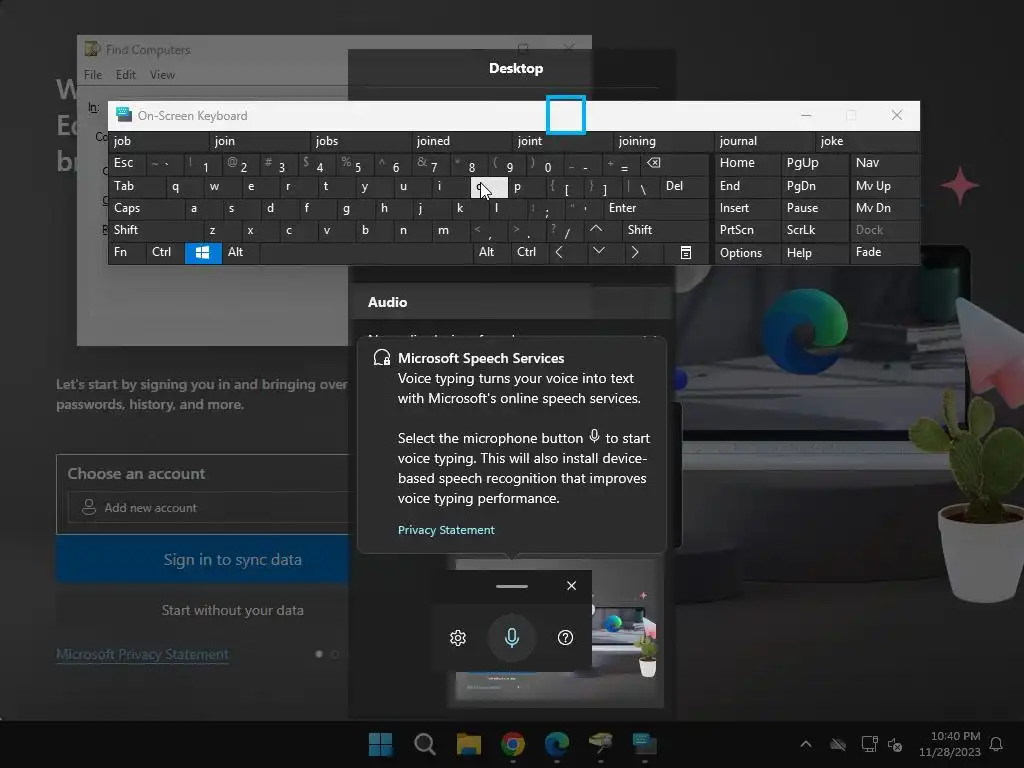Open the Edit menu in Find Computers
The width and height of the screenshot is (1024, 768).
[125, 75]
